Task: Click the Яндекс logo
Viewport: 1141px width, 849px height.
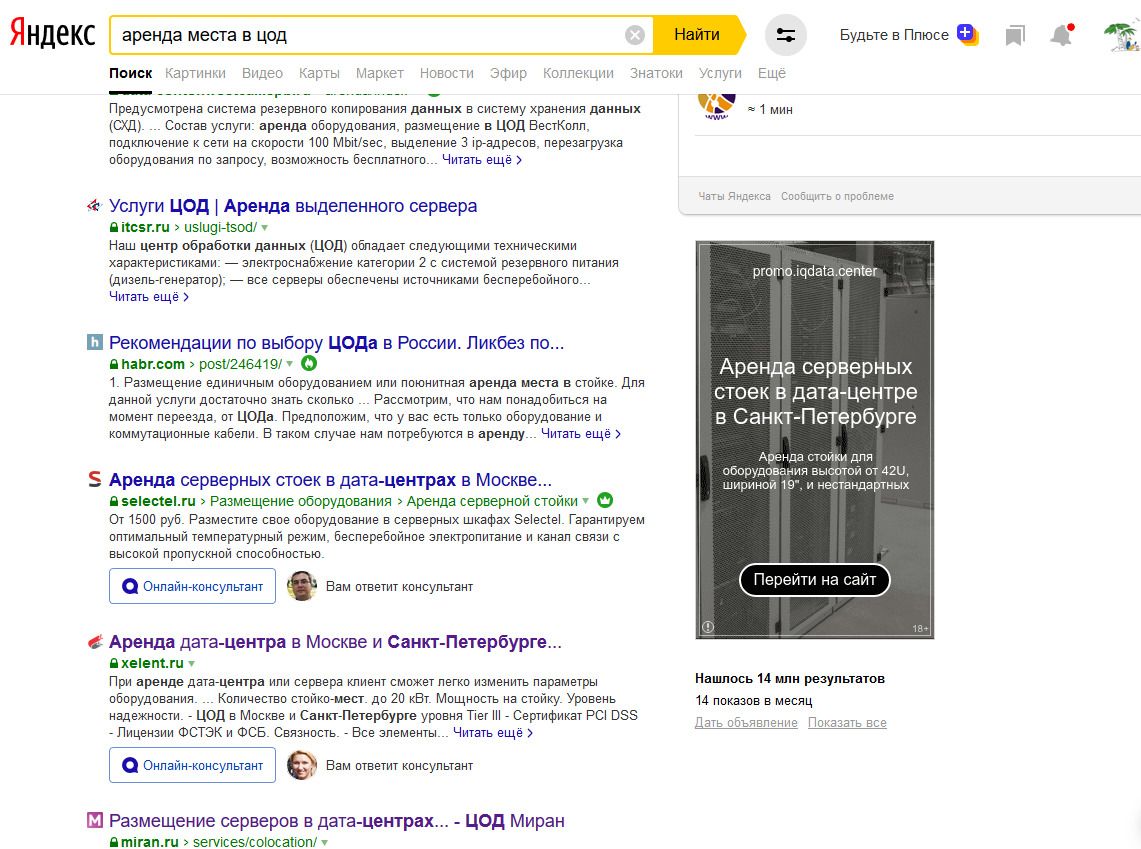Action: [52, 34]
